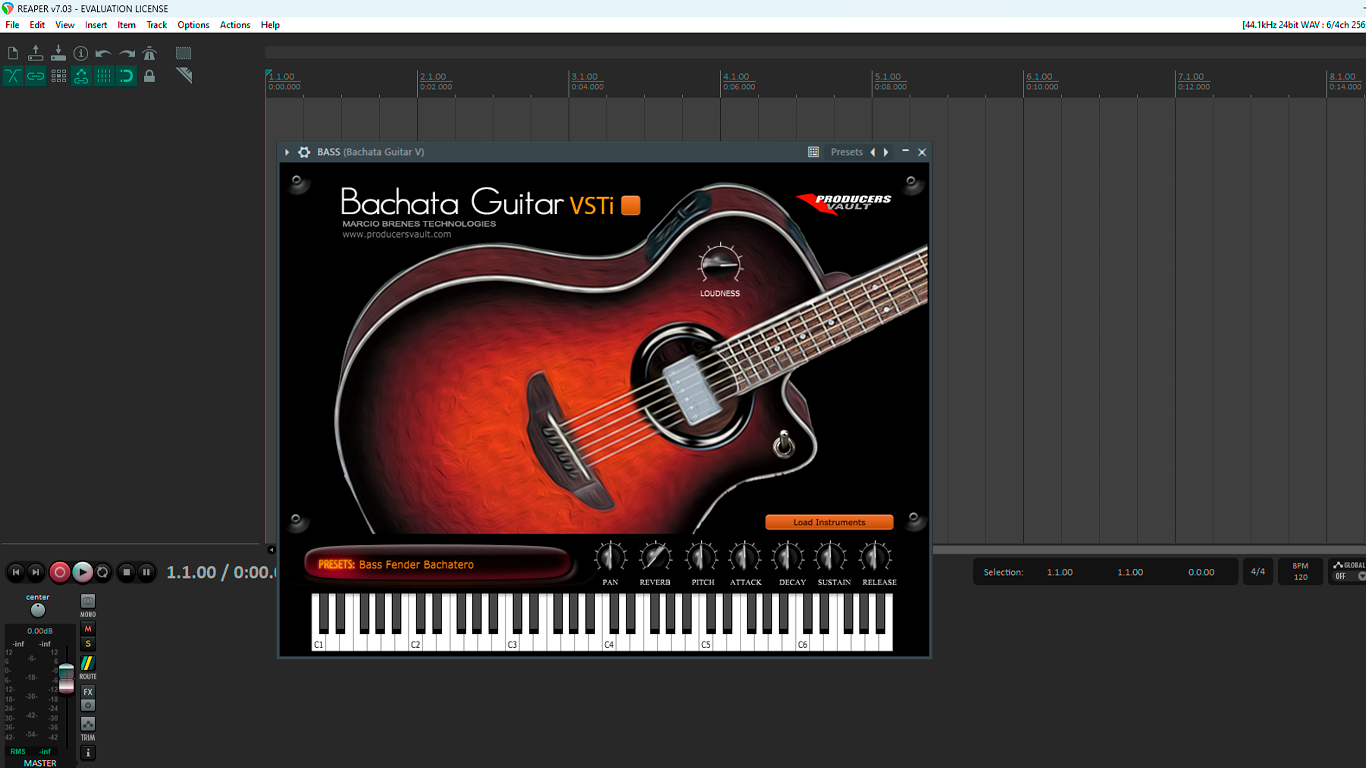Image resolution: width=1366 pixels, height=768 pixels.
Task: Go to project end transport button
Action: (36, 572)
